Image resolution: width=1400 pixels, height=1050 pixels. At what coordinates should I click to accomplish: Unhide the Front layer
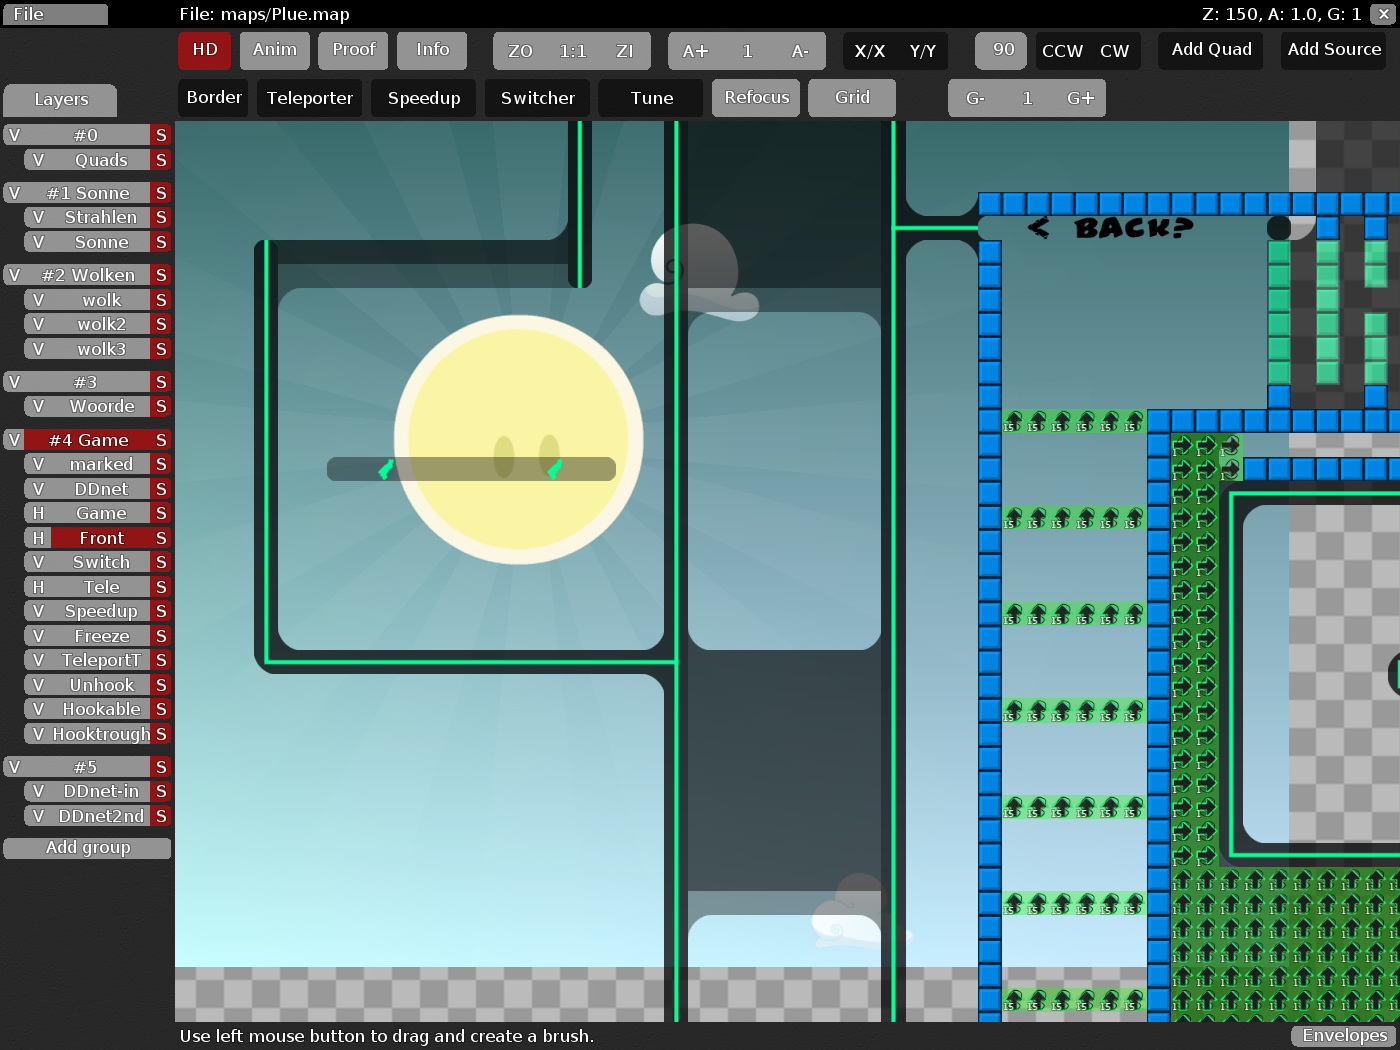37,537
